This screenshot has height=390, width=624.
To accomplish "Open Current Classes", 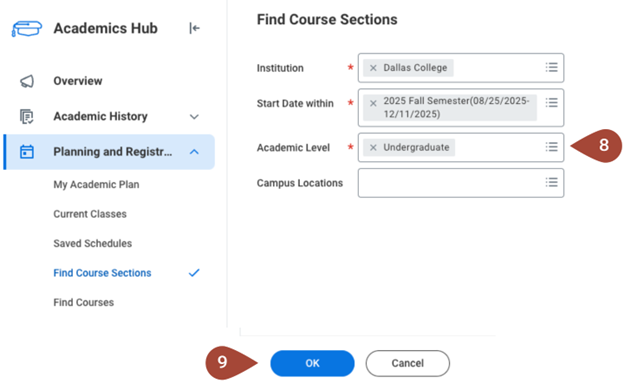I will tap(90, 214).
